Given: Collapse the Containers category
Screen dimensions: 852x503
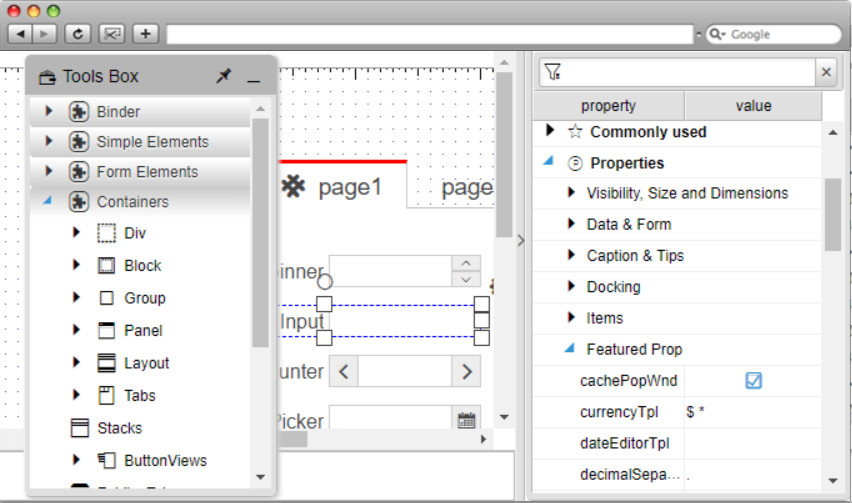Looking at the screenshot, I should click(x=48, y=200).
